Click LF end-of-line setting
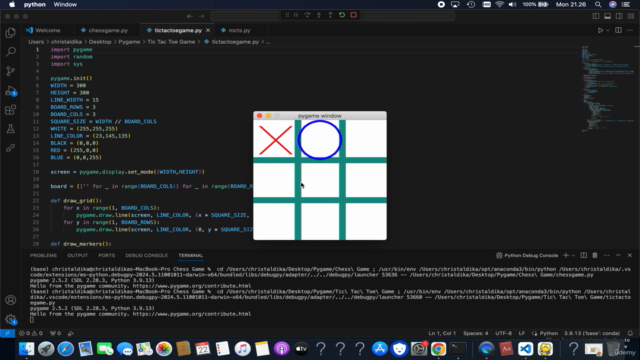Viewport: 640px width, 360px height. [522, 333]
